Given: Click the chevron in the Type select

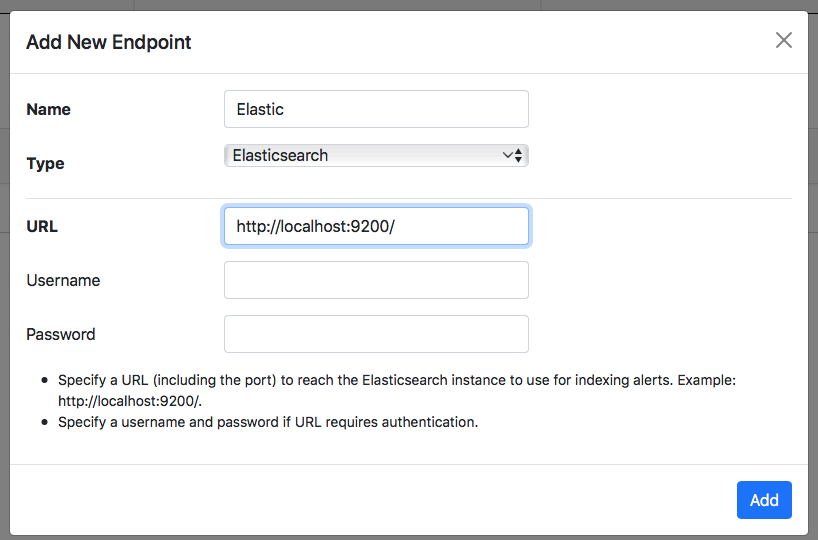Looking at the screenshot, I should coord(507,155).
